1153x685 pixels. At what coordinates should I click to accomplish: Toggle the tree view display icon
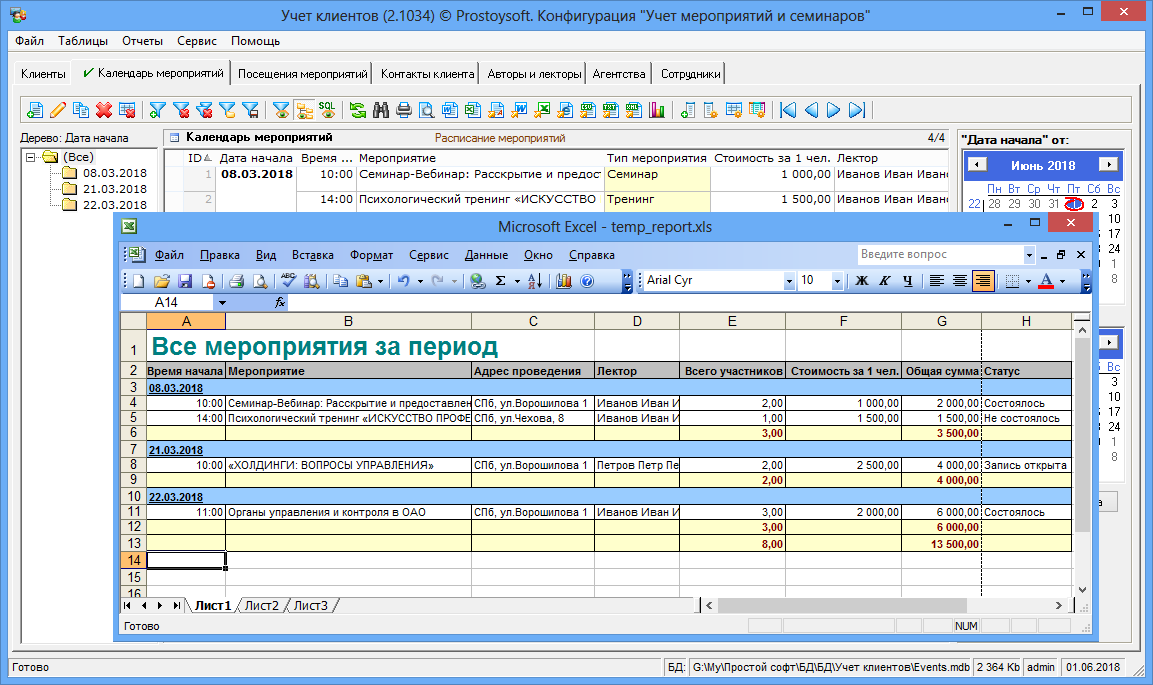click(x=304, y=110)
